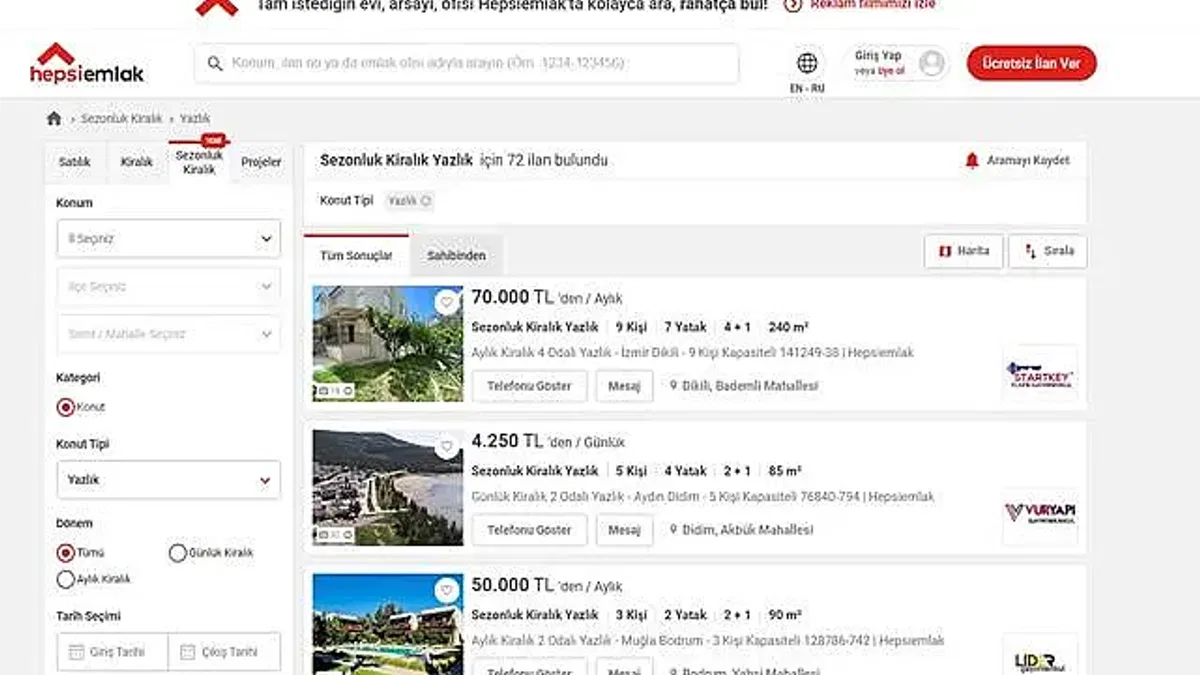
Task: Open the Dikili listing photo thumbnail
Action: [388, 343]
